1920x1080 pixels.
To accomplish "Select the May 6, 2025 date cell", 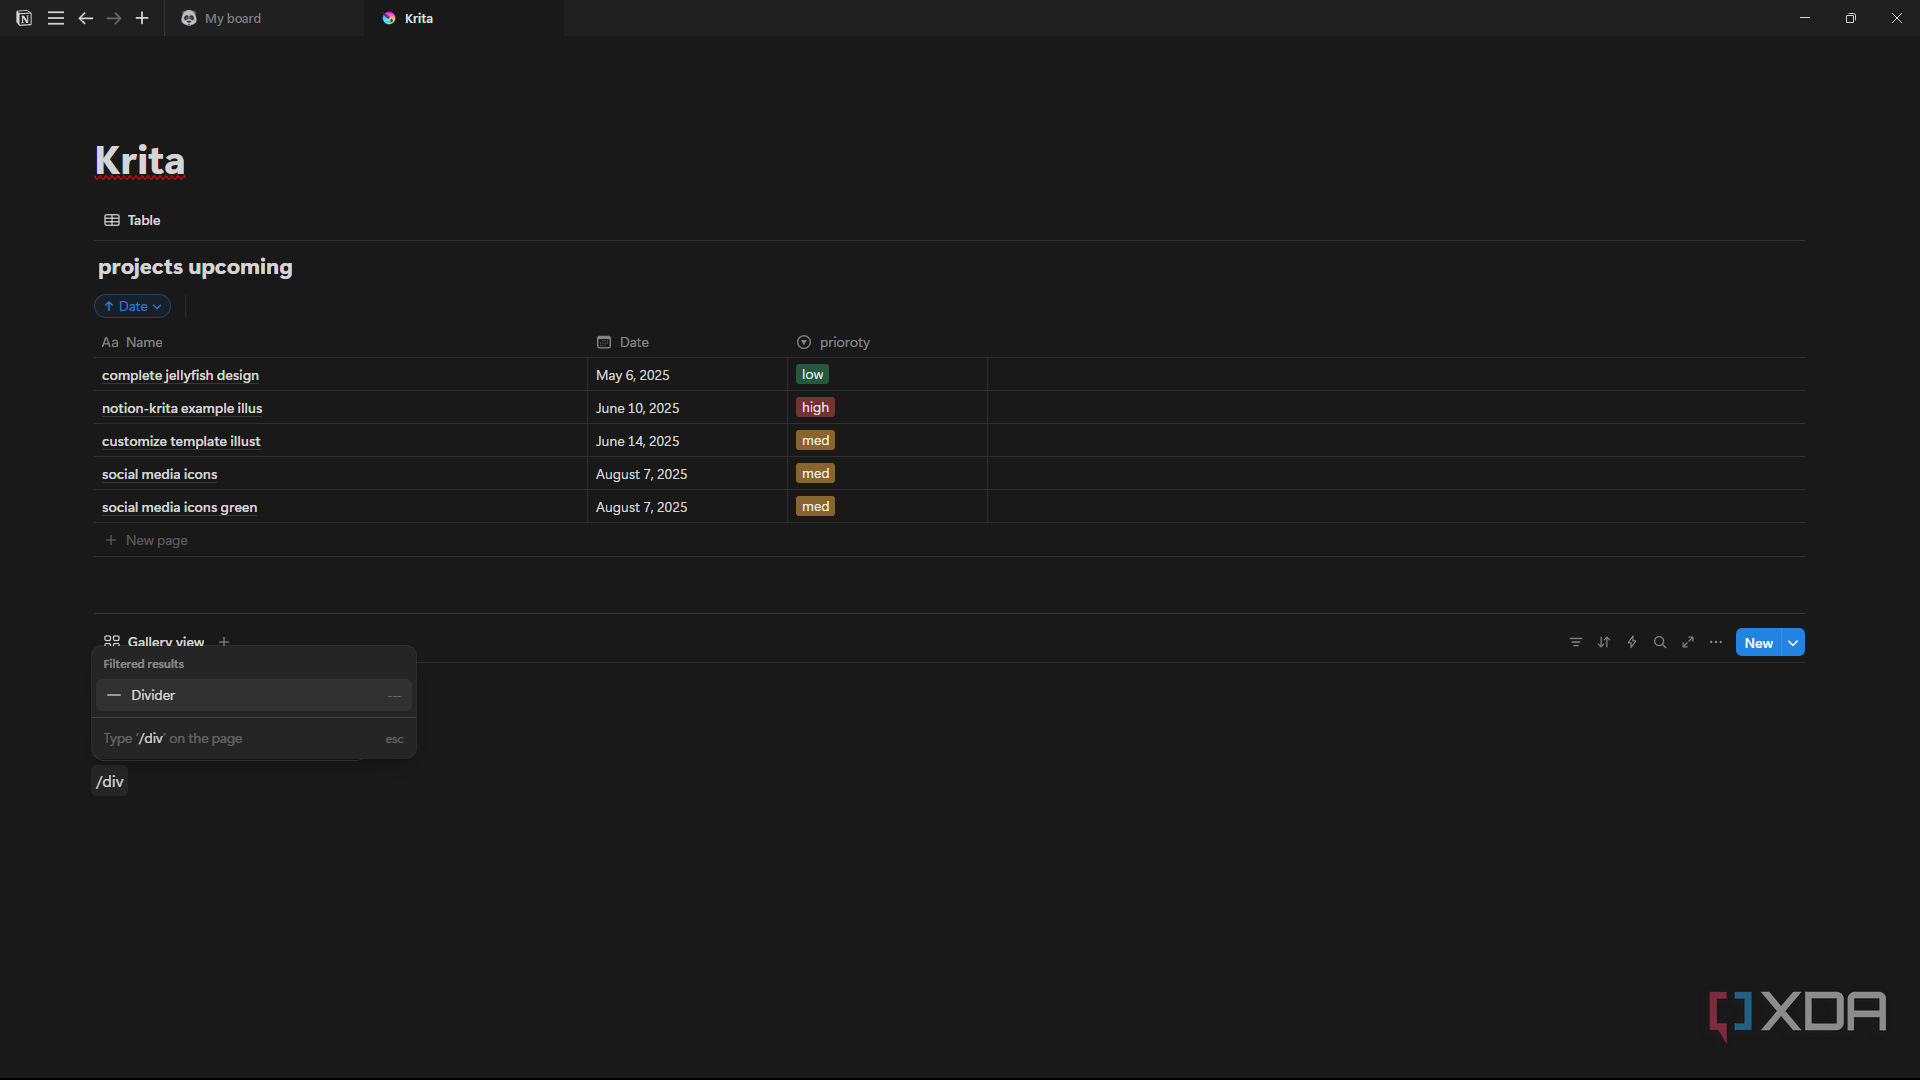I will pos(687,375).
